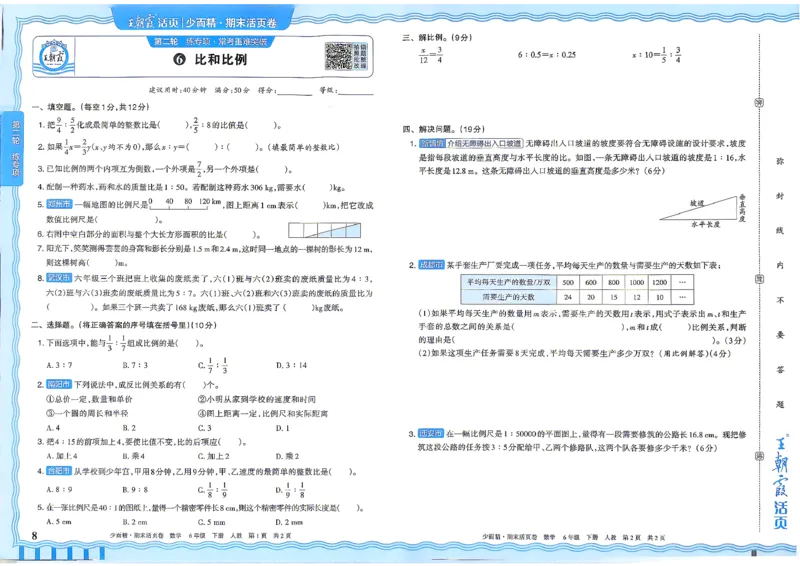The image size is (800, 566).
Task: Click the map scale bar 0 40 80 120 km
Action: [186, 204]
